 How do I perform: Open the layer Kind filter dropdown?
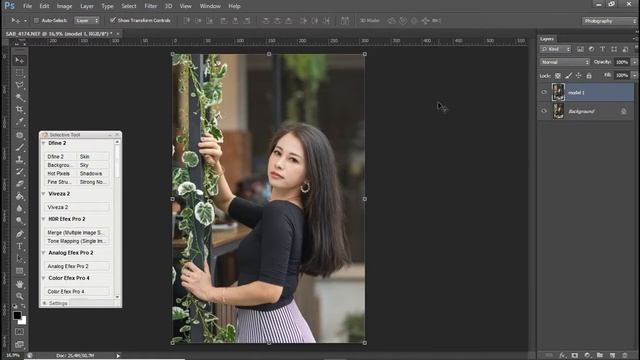[556, 49]
